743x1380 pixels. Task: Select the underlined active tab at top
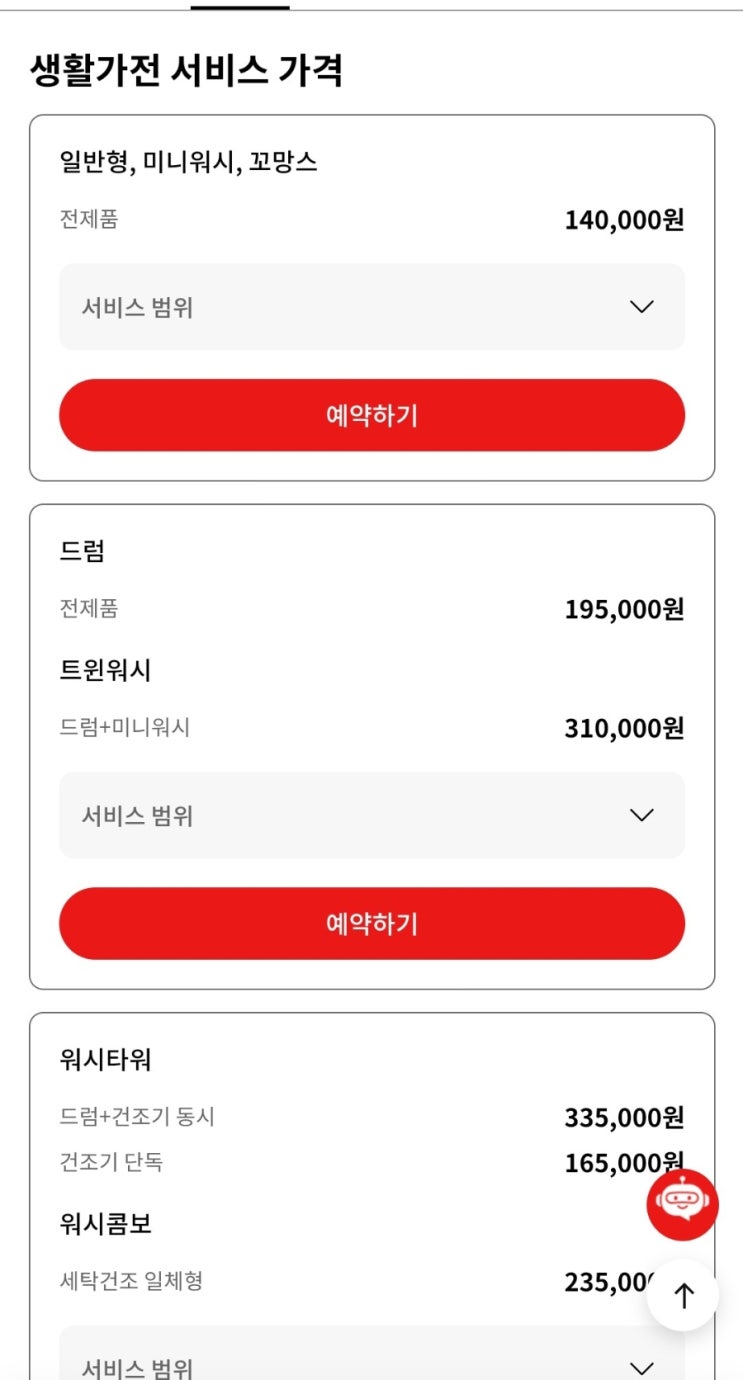point(240,6)
